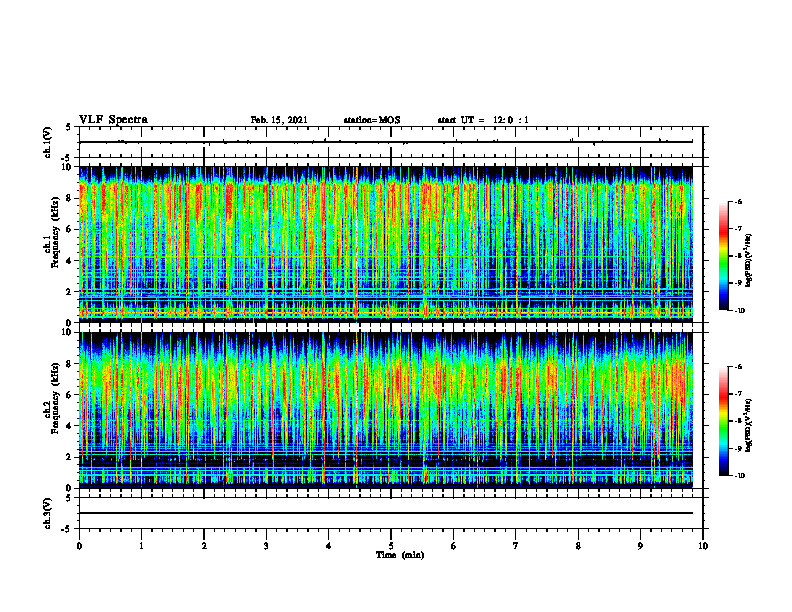Viewport: 792px width, 612px height.
Task: Click the "2" kHz tick of ch.2 frequency axis
Action: point(69,457)
